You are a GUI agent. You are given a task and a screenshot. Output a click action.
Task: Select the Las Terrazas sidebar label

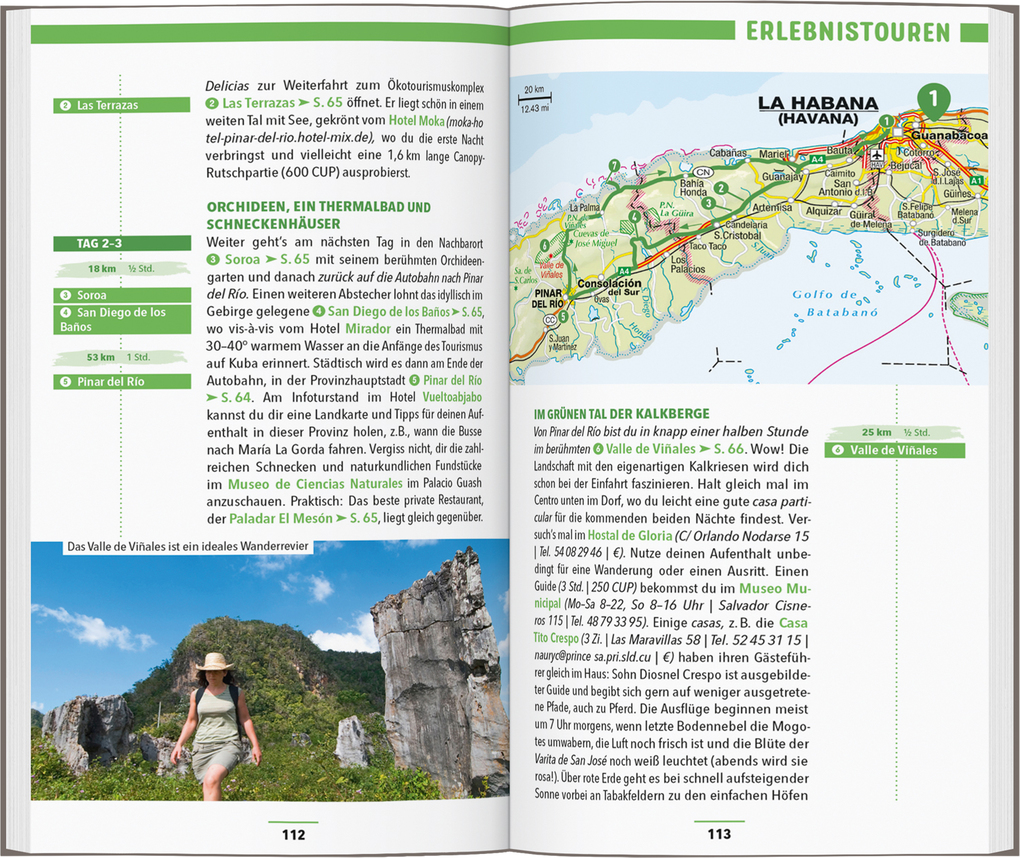(122, 105)
